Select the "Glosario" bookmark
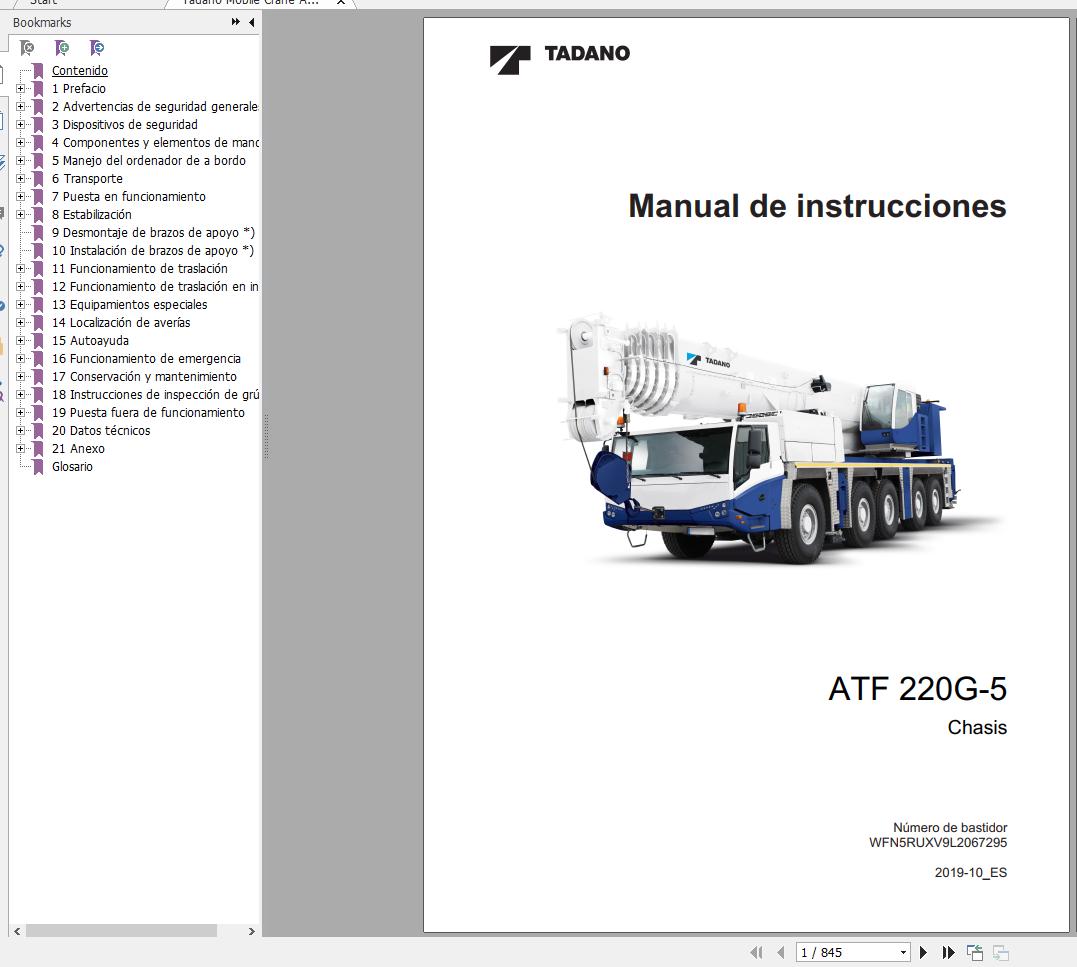The width and height of the screenshot is (1077, 967). [71, 466]
